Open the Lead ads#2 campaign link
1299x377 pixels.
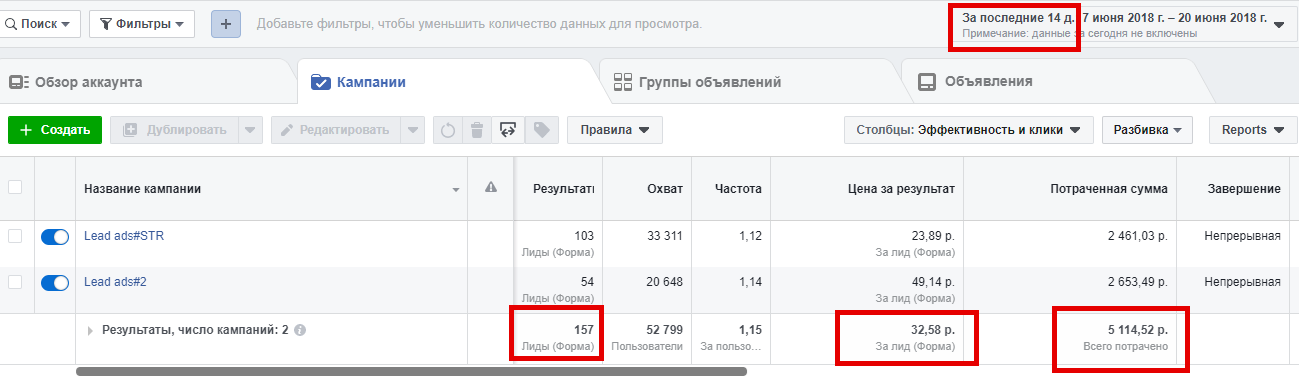pos(116,282)
